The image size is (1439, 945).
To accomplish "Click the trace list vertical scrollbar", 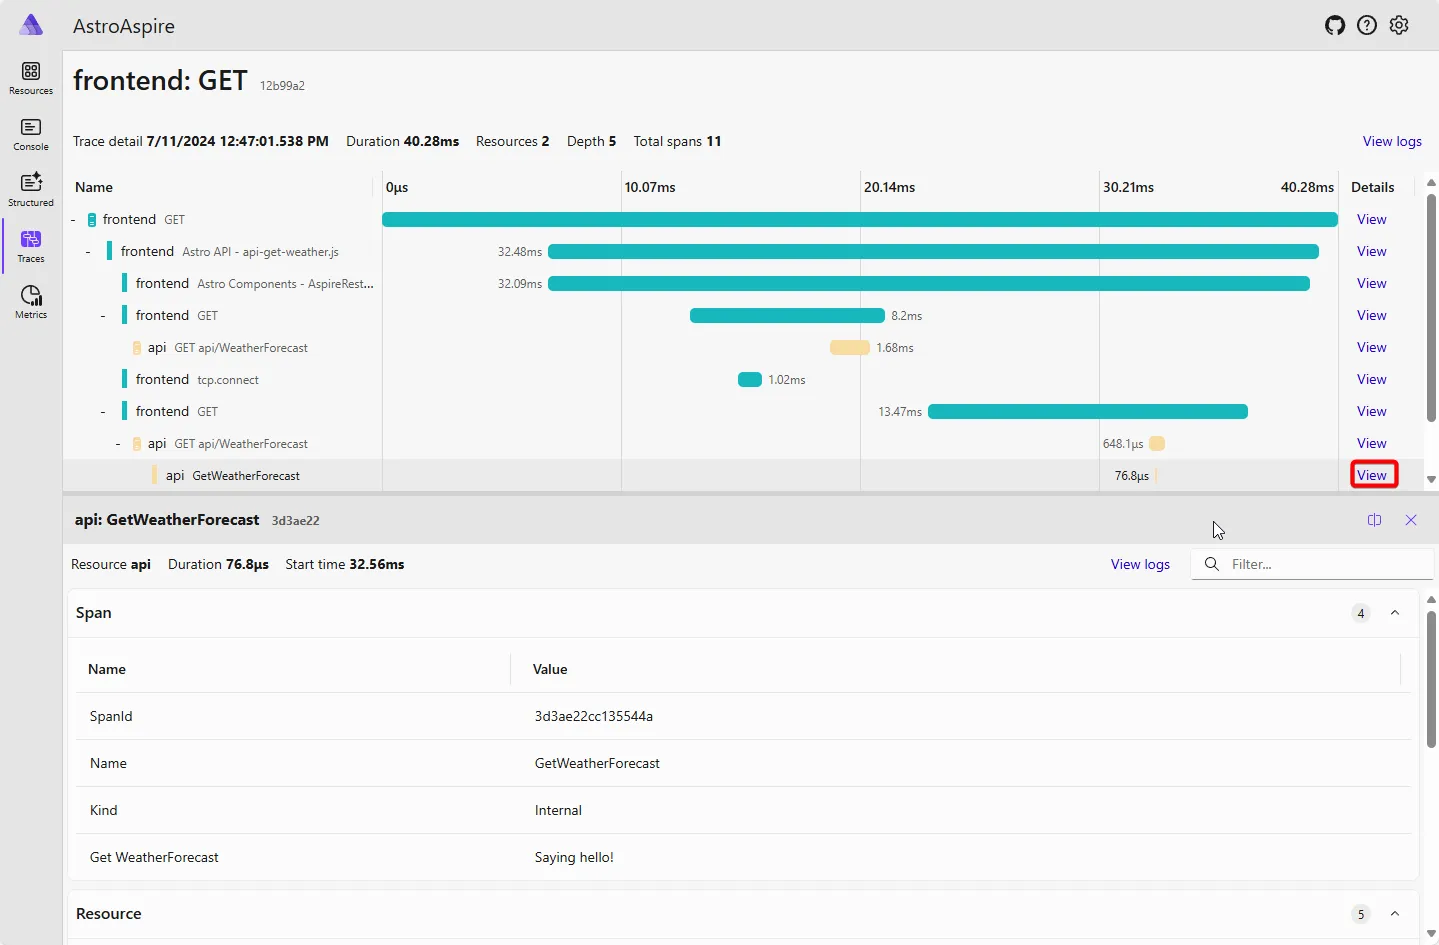I will (1431, 308).
